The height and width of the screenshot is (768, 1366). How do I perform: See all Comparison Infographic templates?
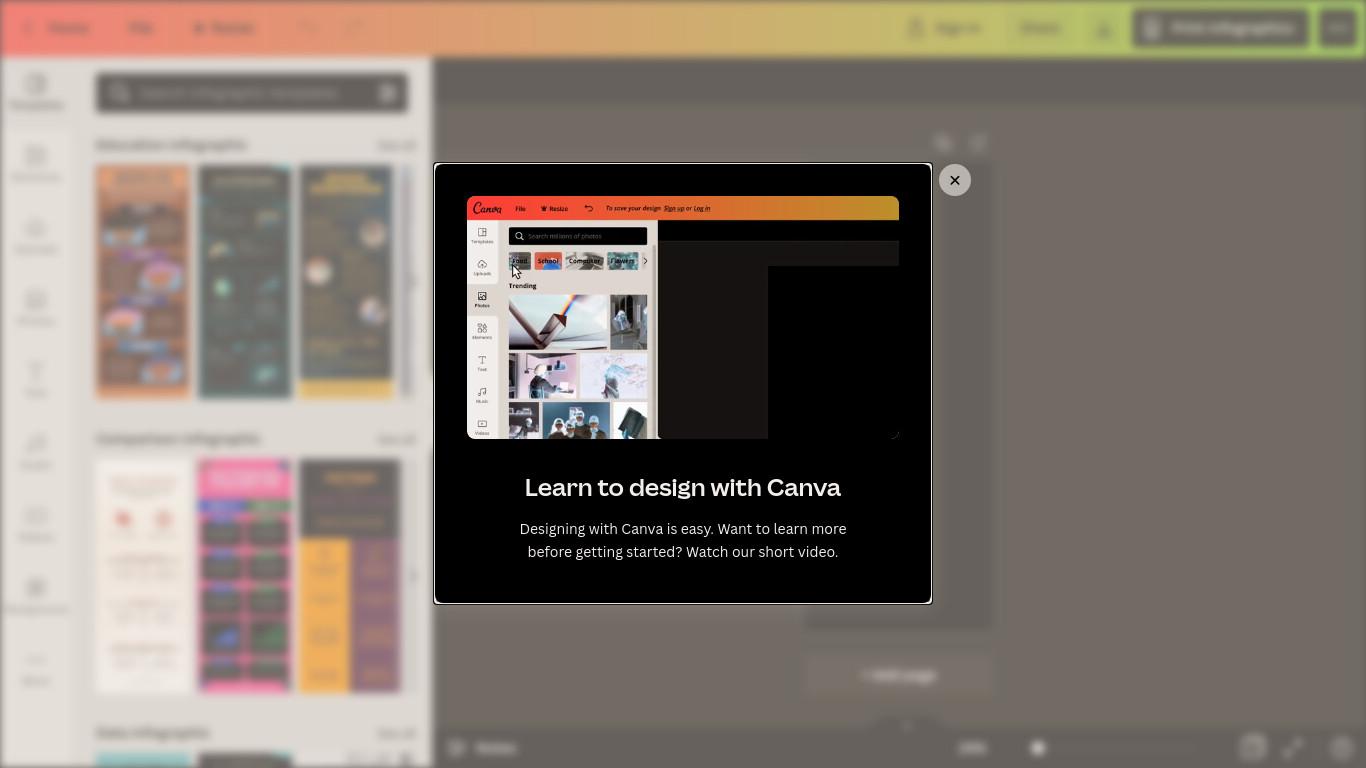tap(396, 440)
